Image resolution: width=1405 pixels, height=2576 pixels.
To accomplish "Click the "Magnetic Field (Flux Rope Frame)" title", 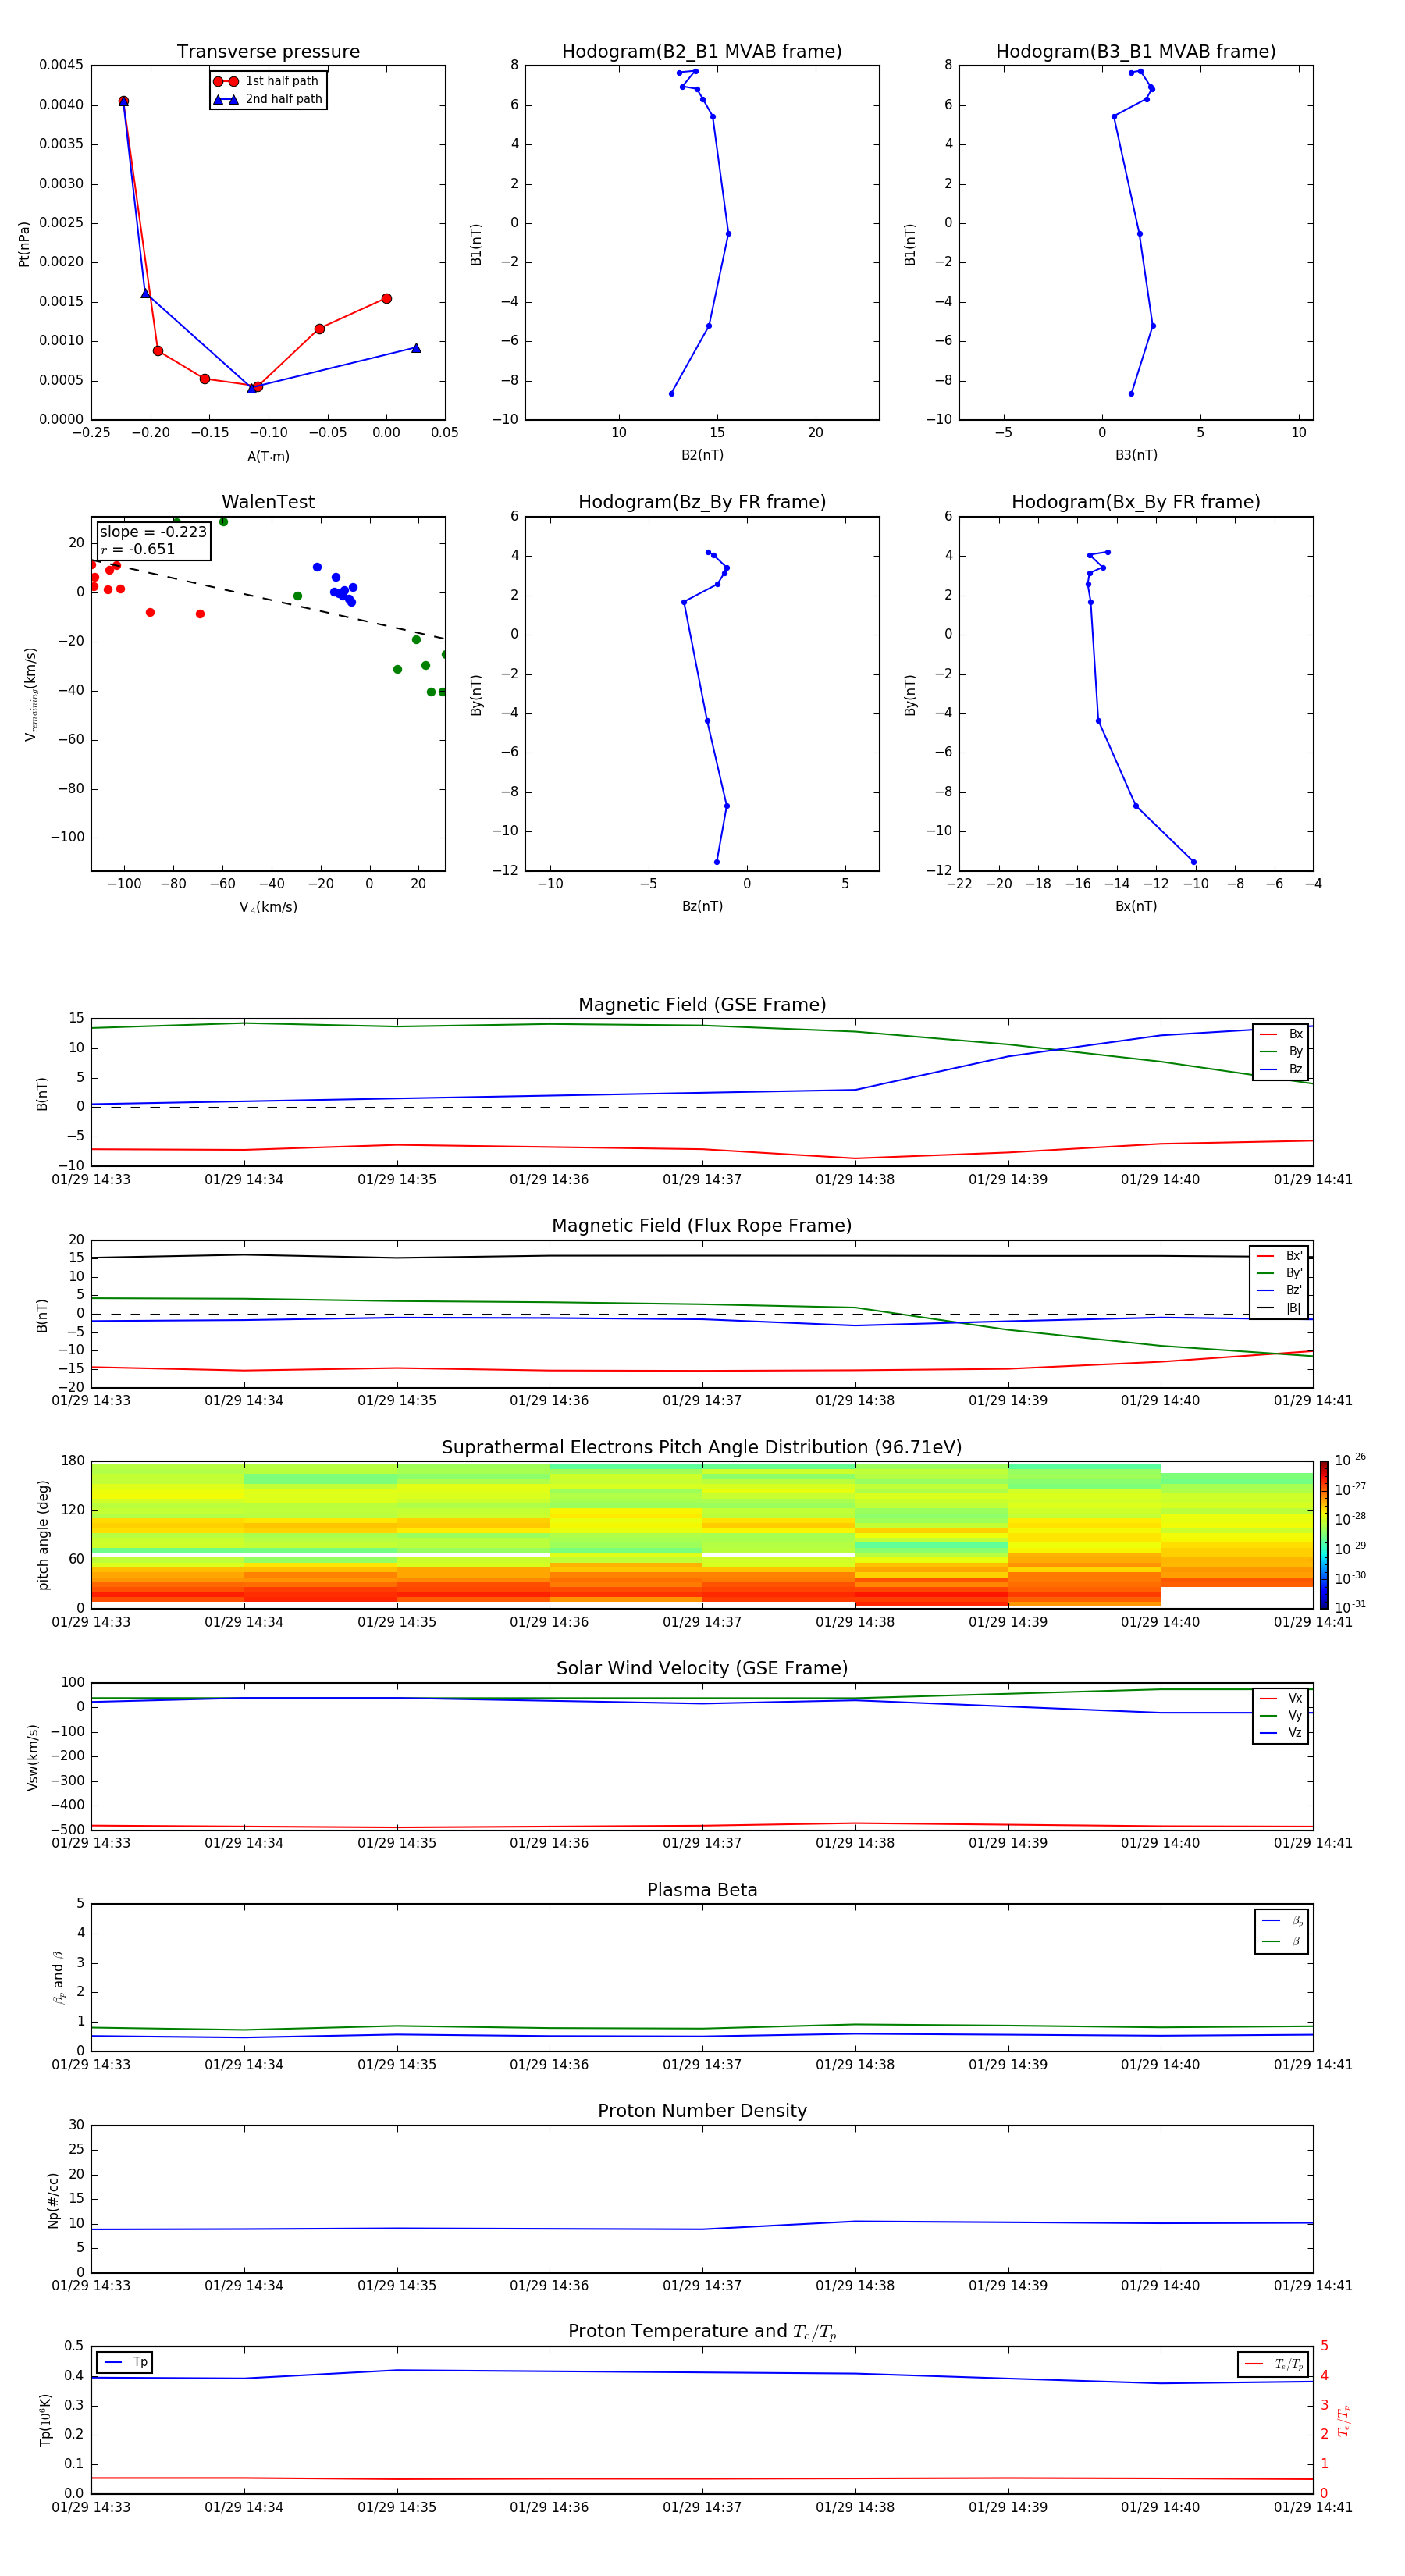I will 702,1226.
